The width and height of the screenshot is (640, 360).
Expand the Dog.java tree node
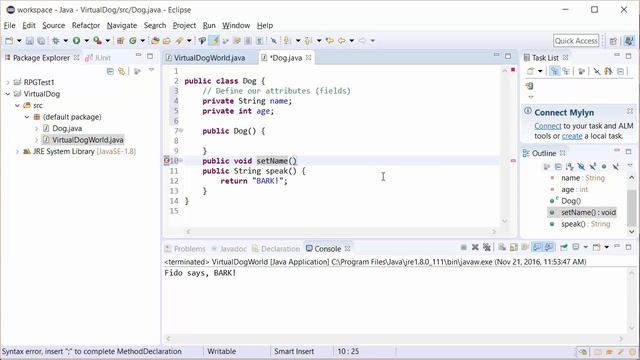click(x=36, y=129)
